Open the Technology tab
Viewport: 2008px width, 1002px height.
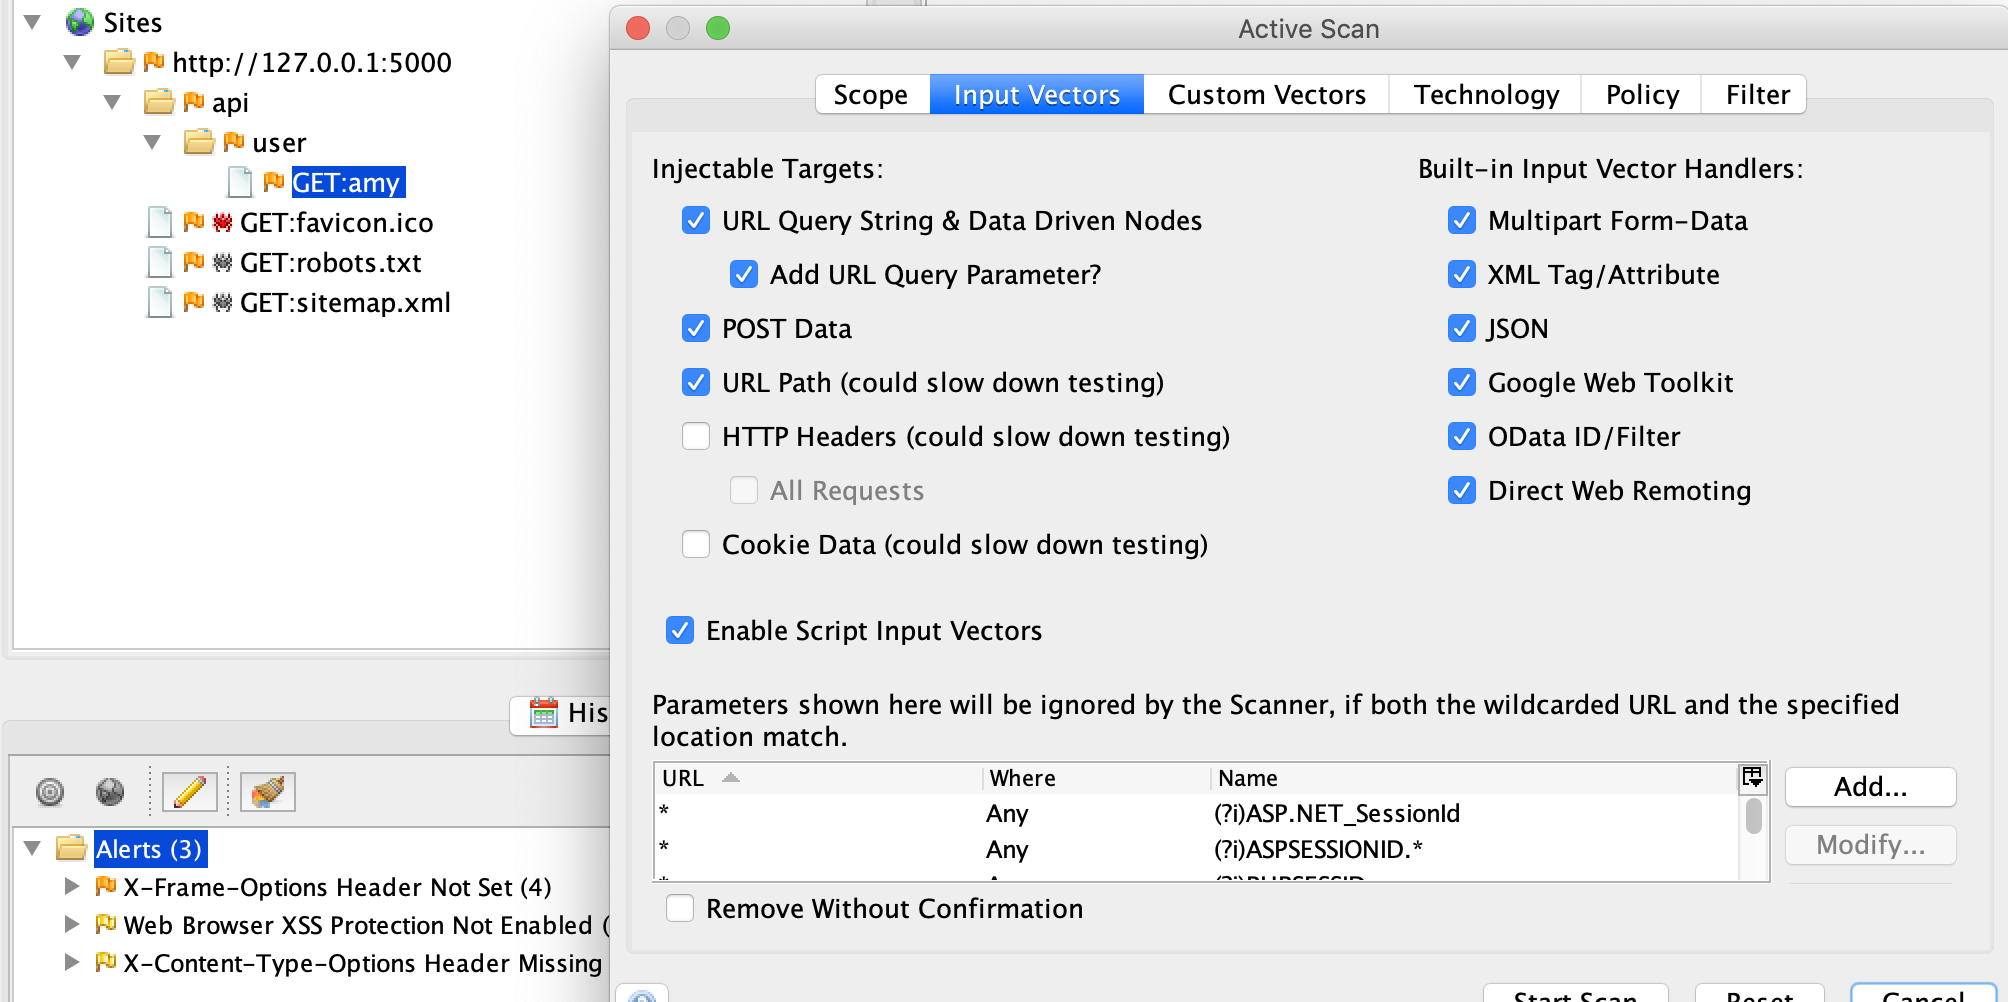pyautogui.click(x=1484, y=94)
